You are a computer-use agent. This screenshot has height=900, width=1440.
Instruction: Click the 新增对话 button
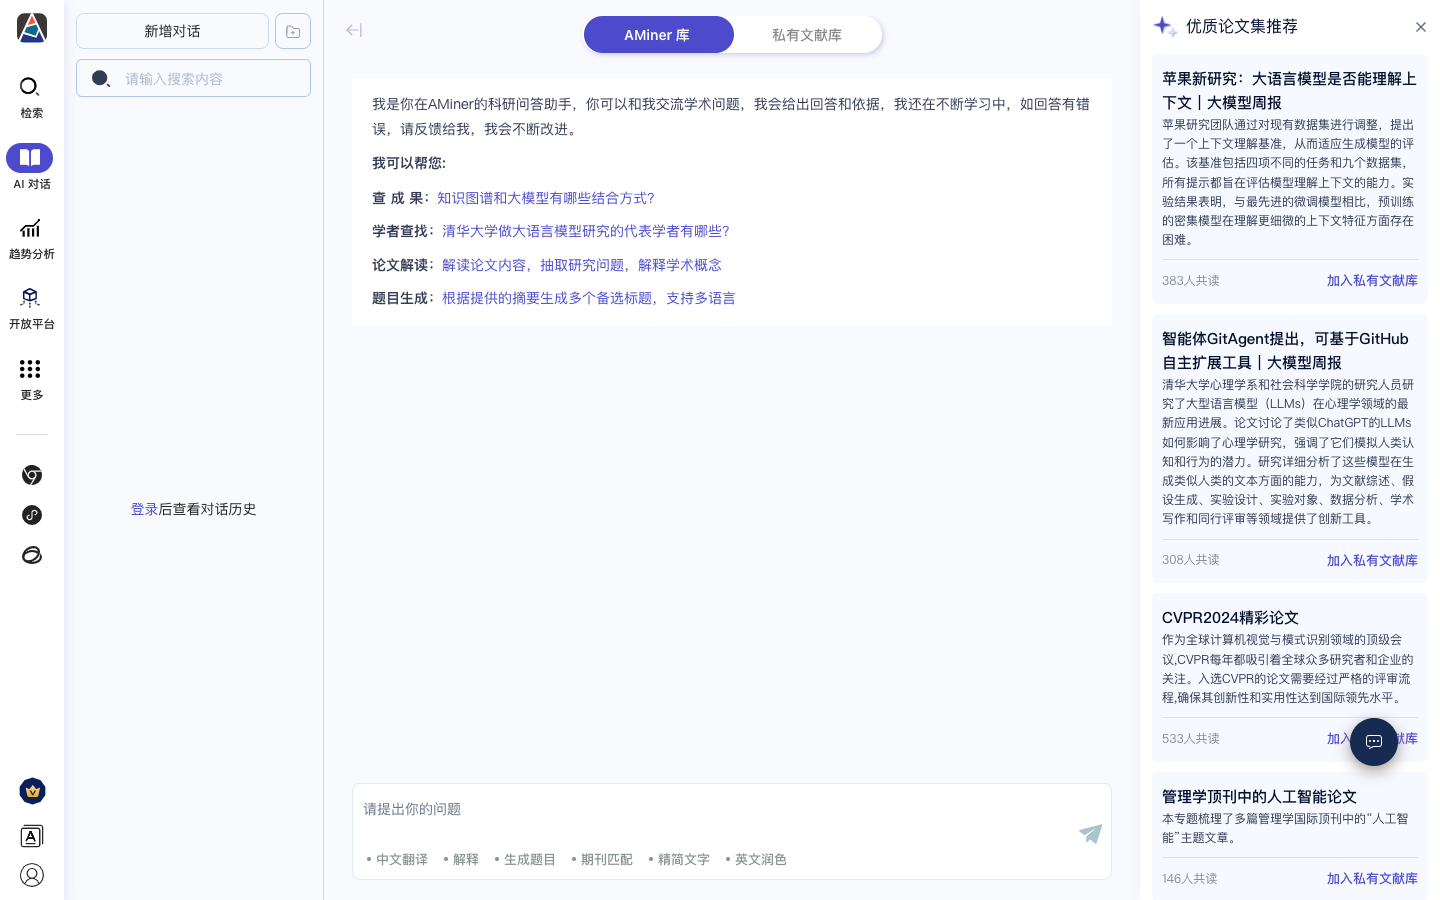tap(172, 30)
